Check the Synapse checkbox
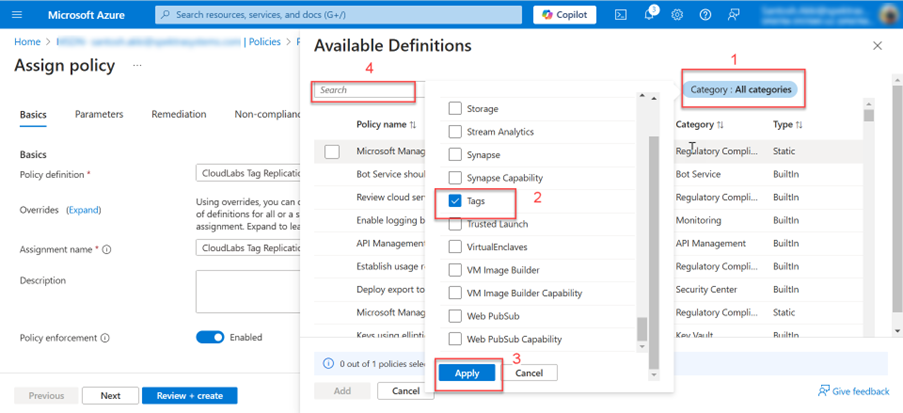This screenshot has height=413, width=903. (x=455, y=154)
